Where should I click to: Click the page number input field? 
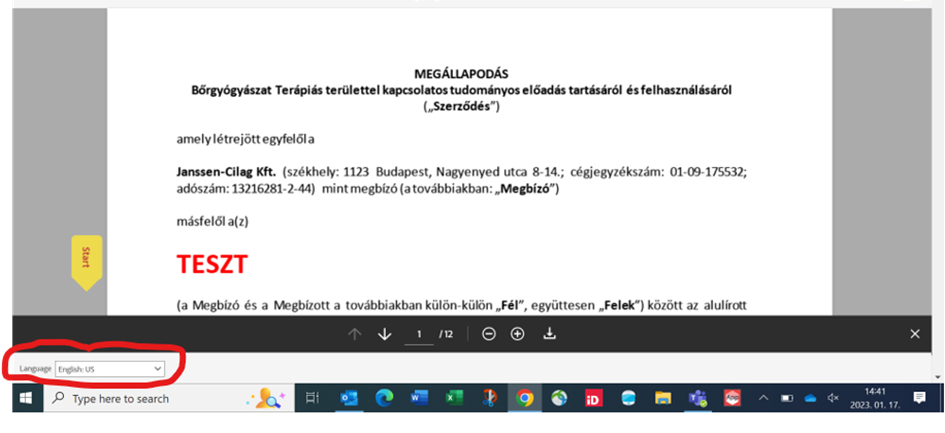pos(419,335)
